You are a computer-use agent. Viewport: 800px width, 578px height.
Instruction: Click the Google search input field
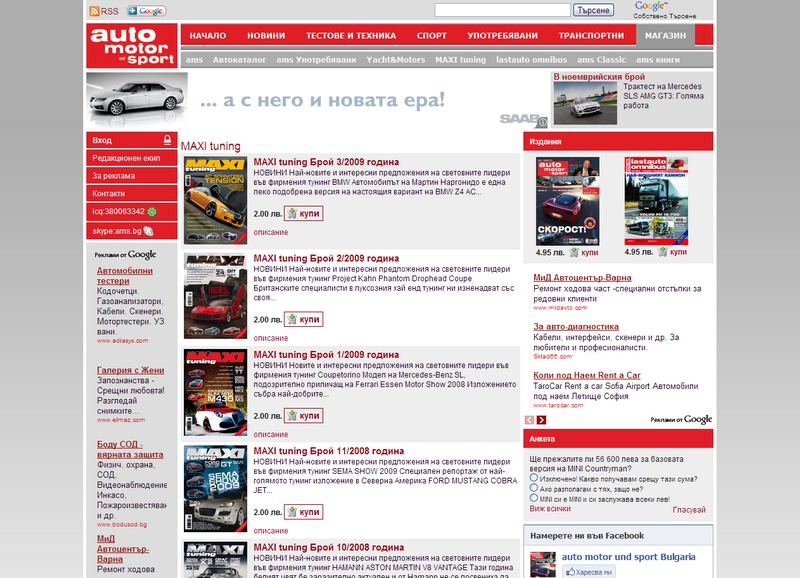pyautogui.click(x=503, y=10)
